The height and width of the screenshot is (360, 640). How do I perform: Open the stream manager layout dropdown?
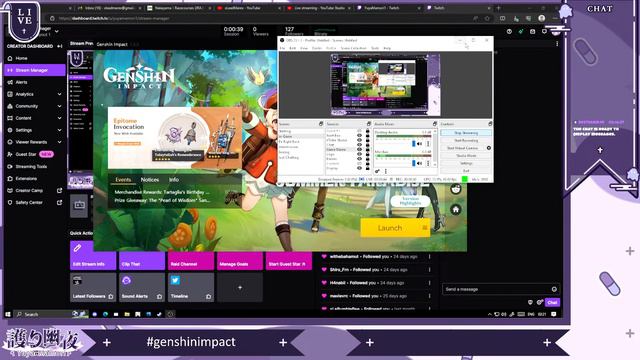point(57,31)
